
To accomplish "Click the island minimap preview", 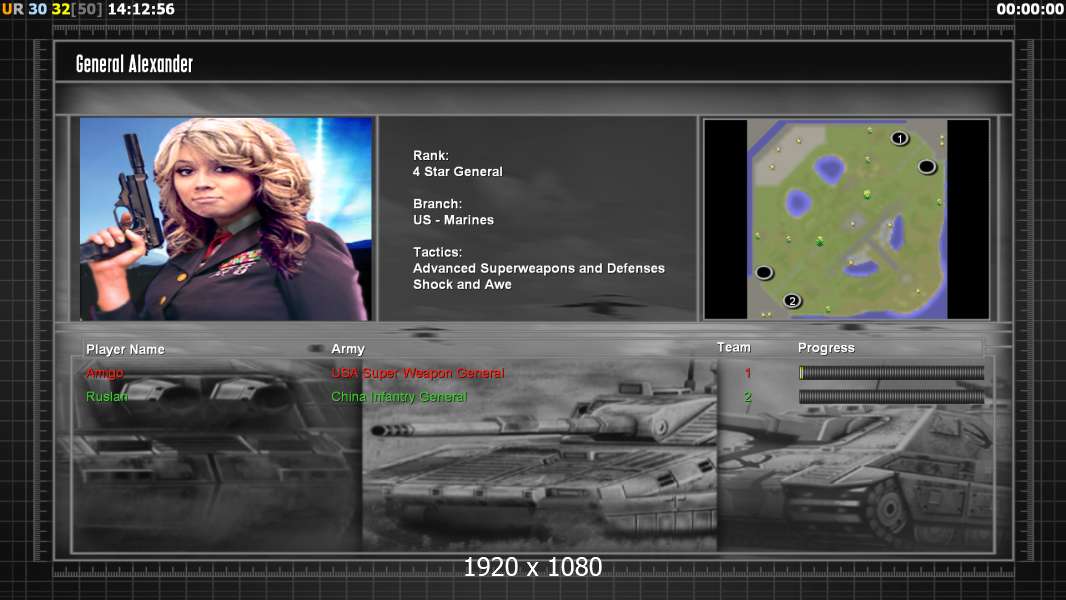I will pyautogui.click(x=846, y=219).
